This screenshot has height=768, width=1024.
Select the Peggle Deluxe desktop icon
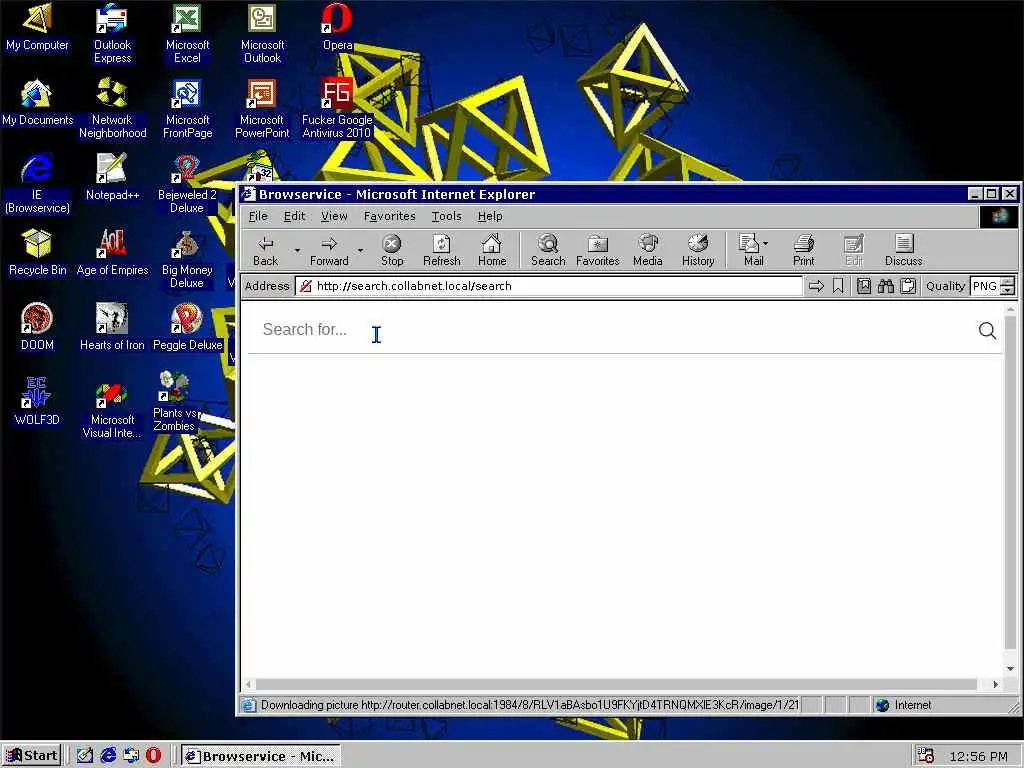pyautogui.click(x=187, y=328)
